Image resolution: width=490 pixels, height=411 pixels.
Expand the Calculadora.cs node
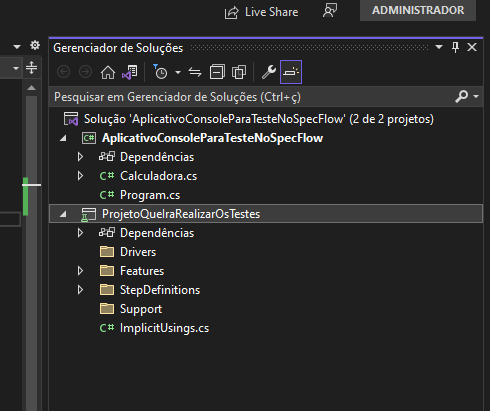(80, 176)
